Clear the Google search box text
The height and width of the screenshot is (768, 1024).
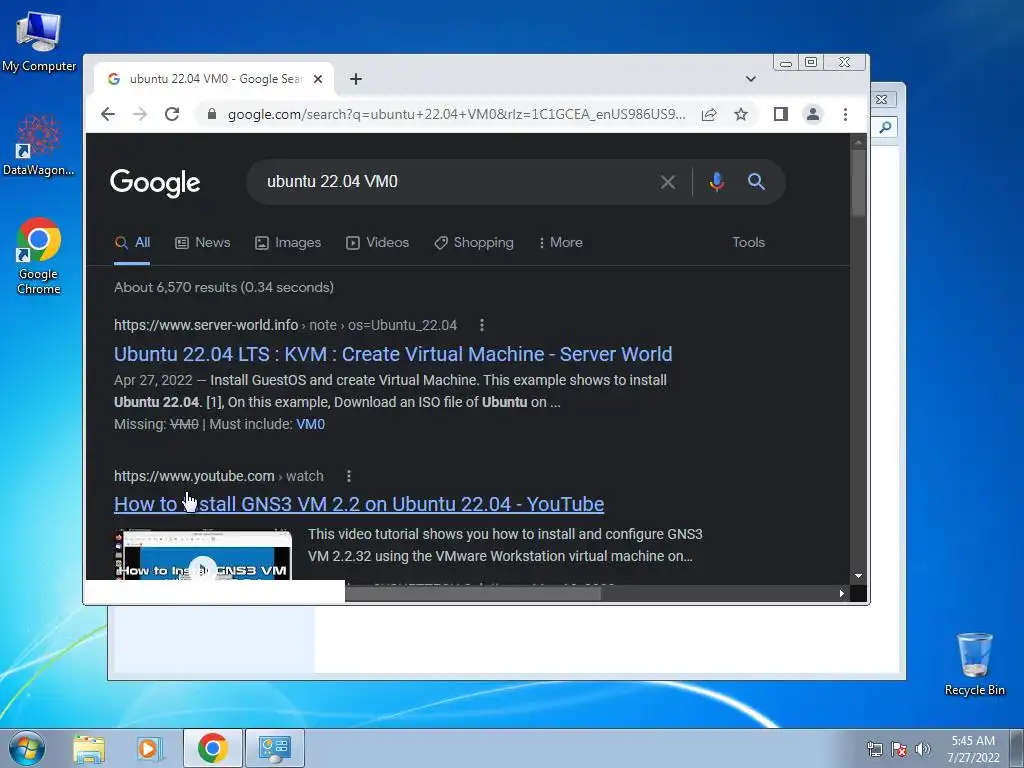[667, 182]
